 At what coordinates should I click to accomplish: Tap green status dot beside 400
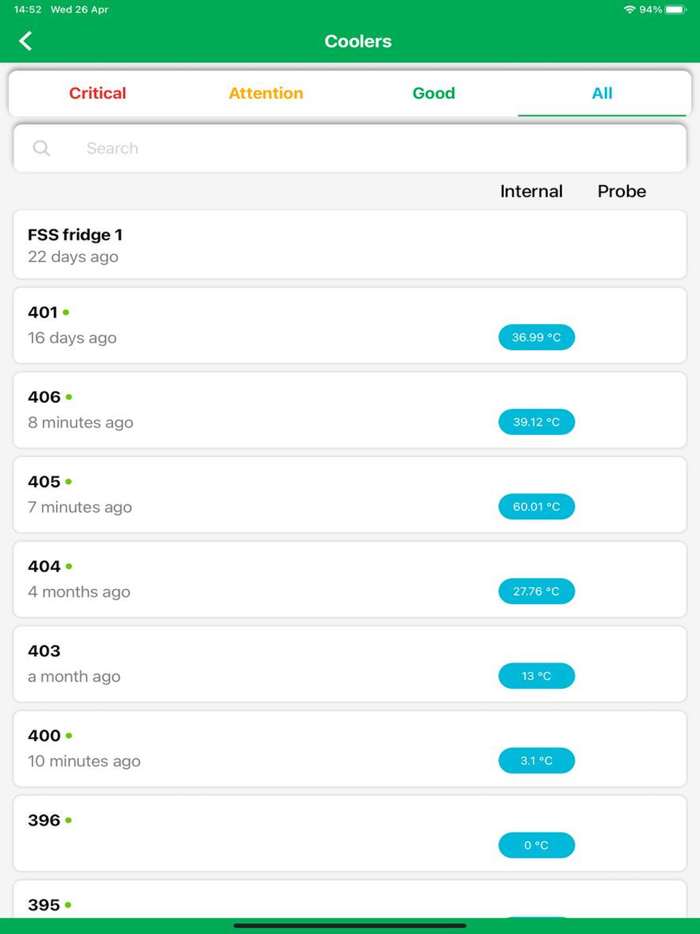[69, 736]
